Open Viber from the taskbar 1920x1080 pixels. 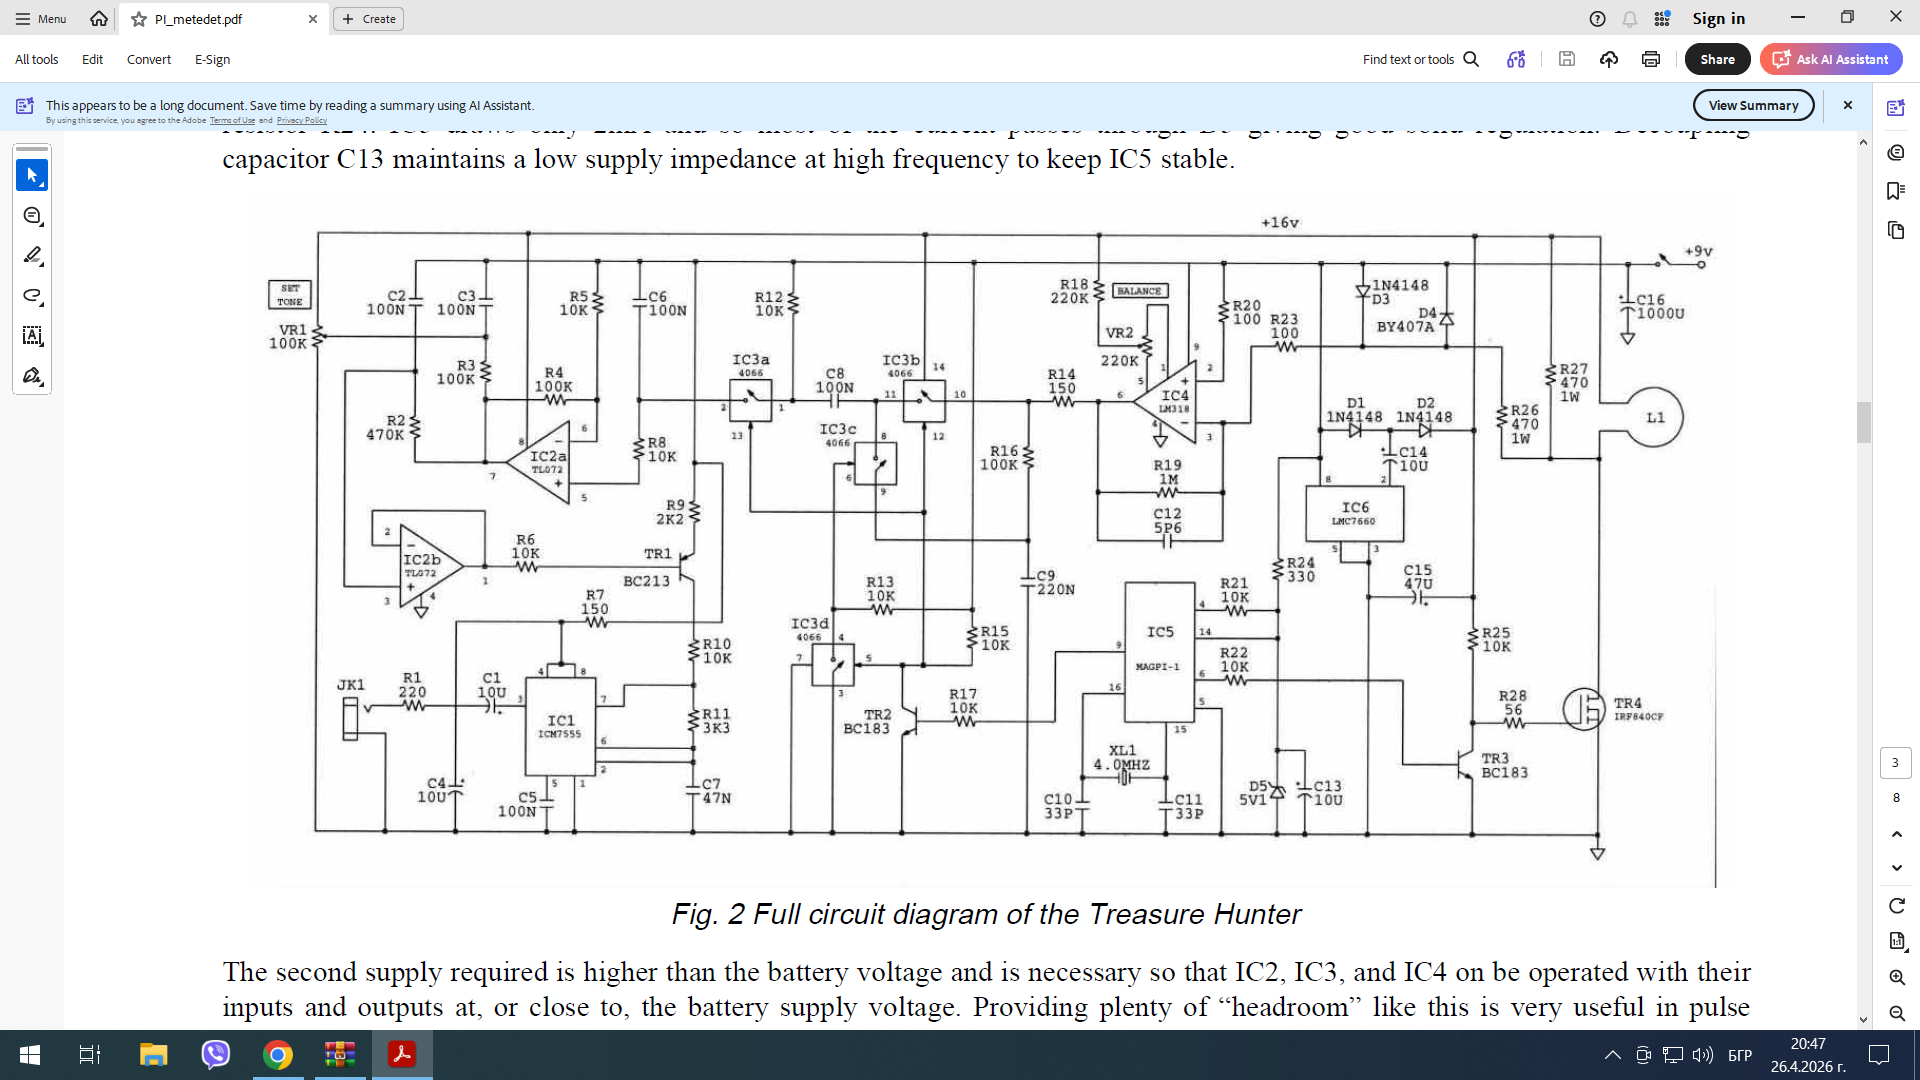click(215, 1055)
